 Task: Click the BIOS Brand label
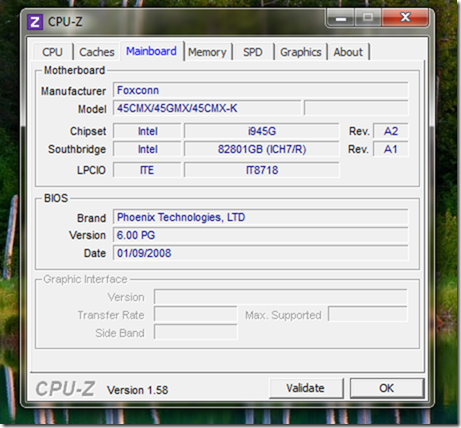point(91,218)
